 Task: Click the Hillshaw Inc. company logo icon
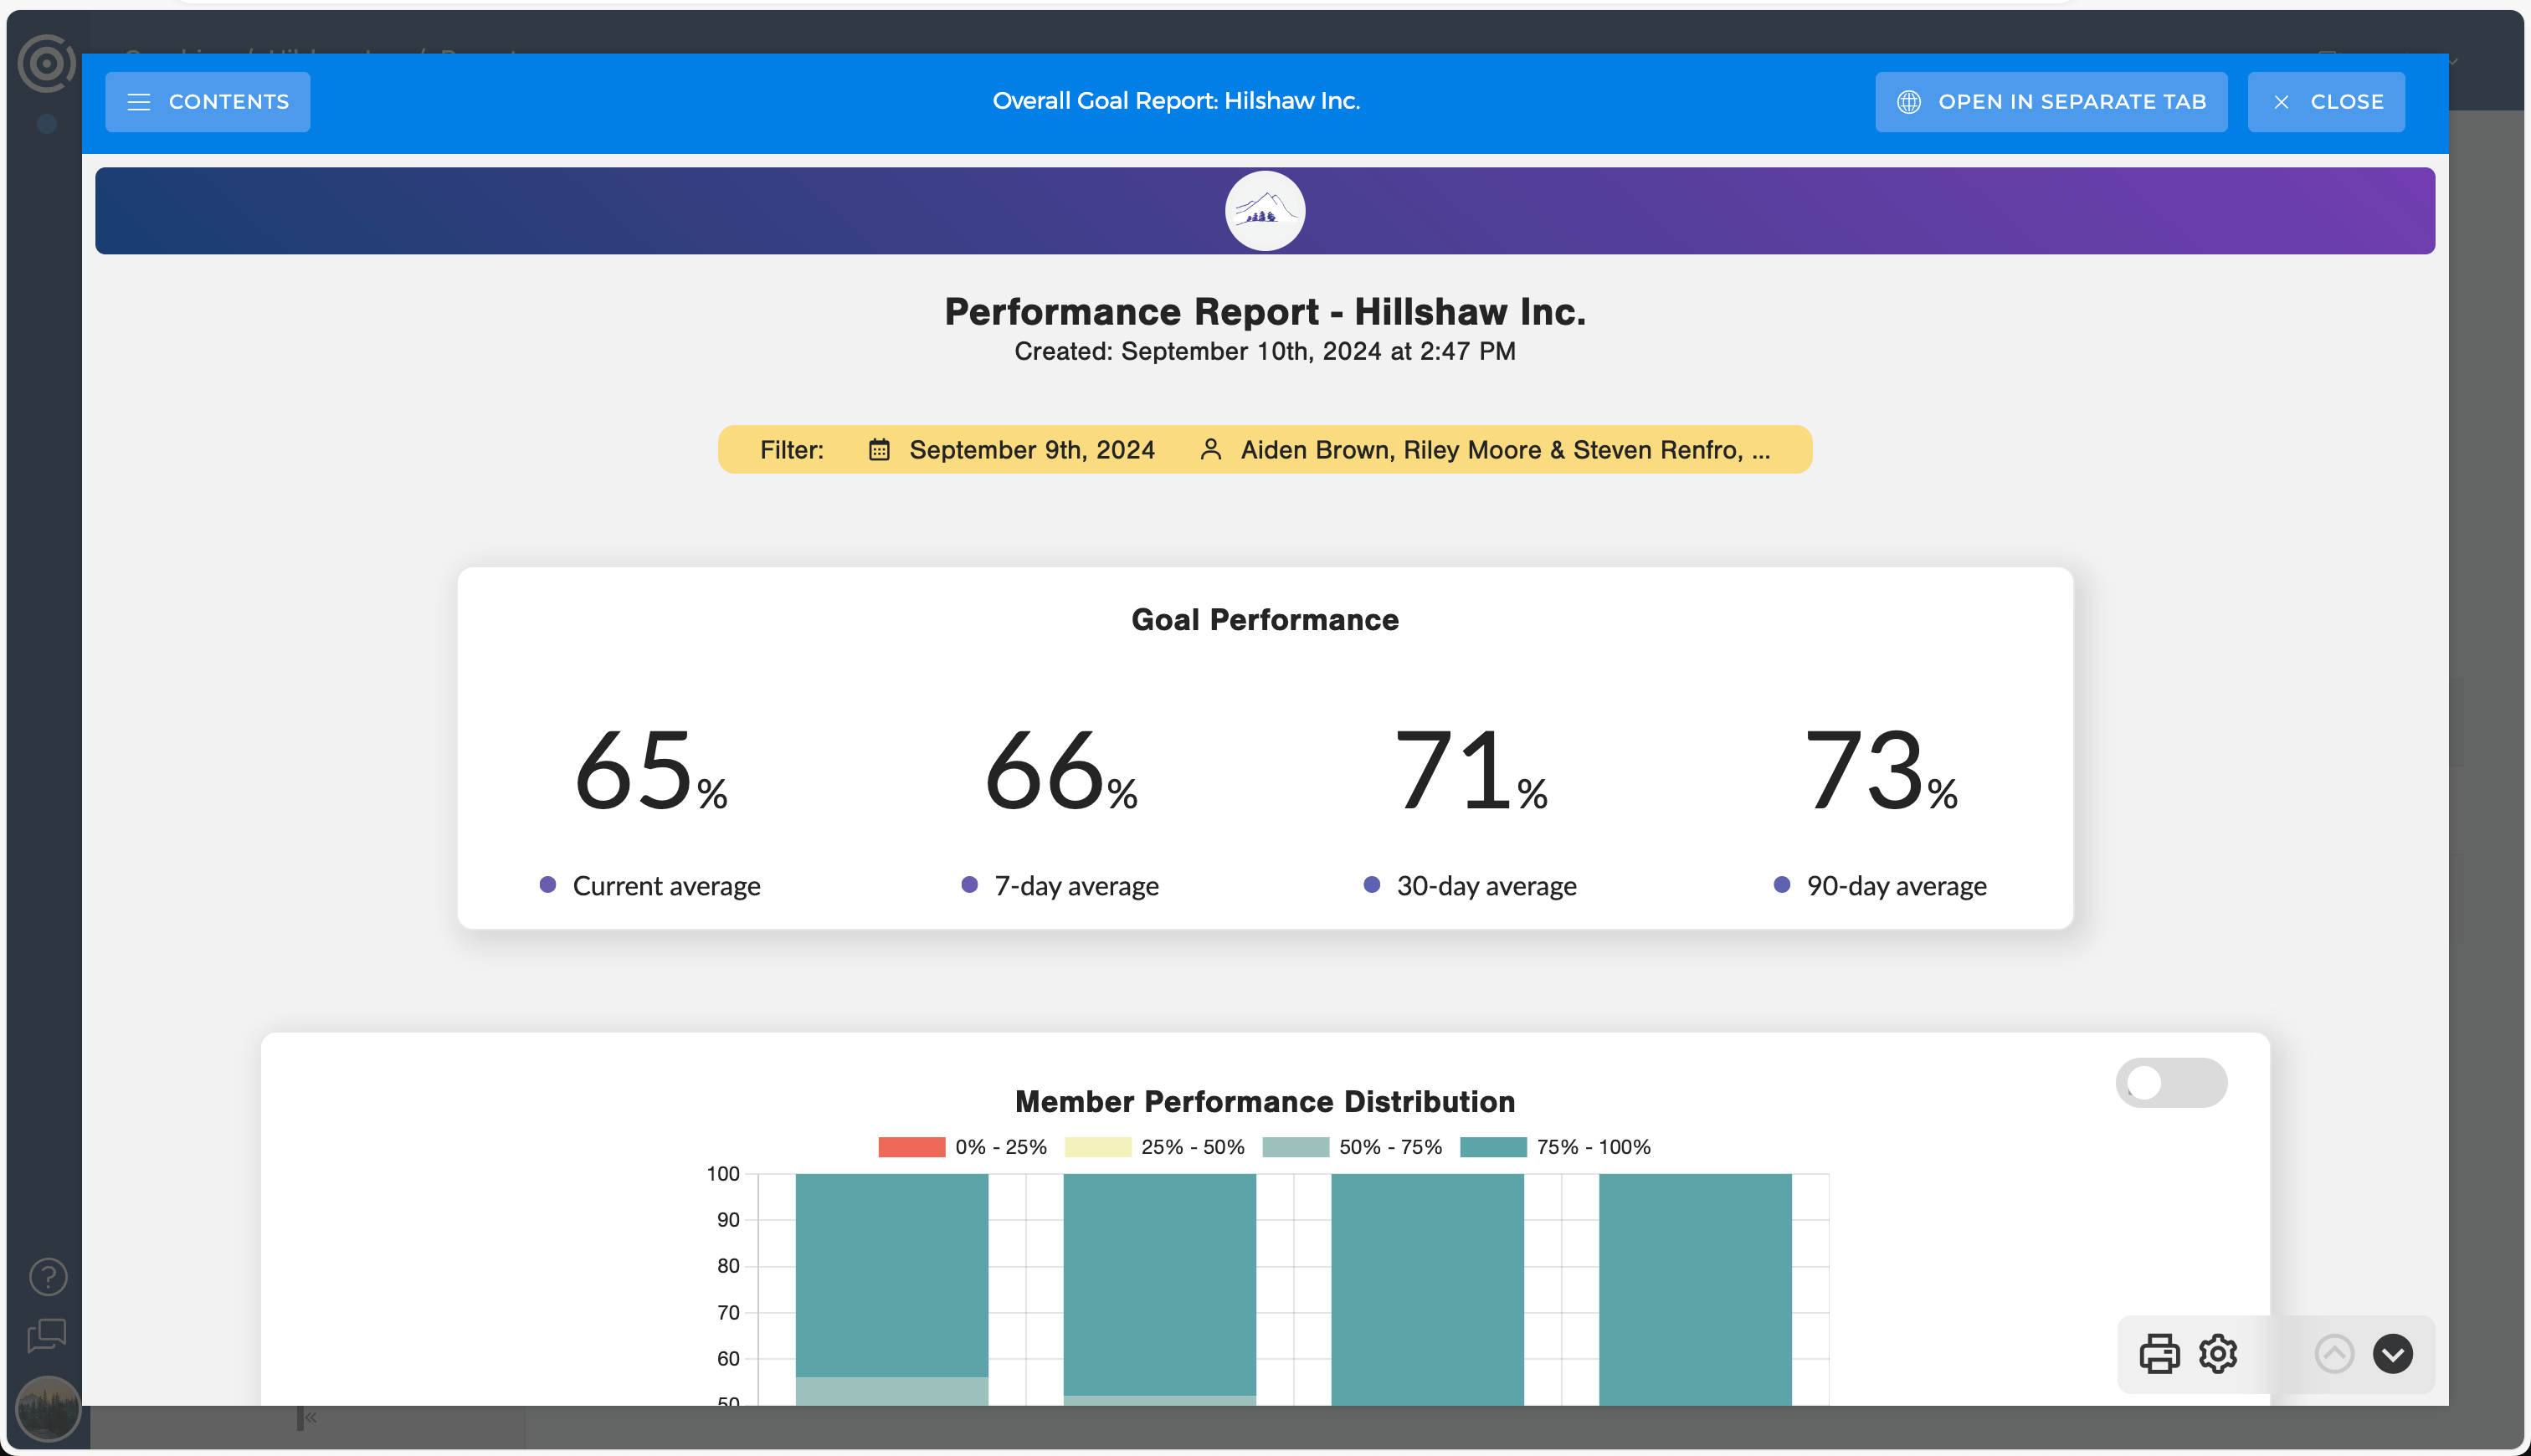point(1264,210)
